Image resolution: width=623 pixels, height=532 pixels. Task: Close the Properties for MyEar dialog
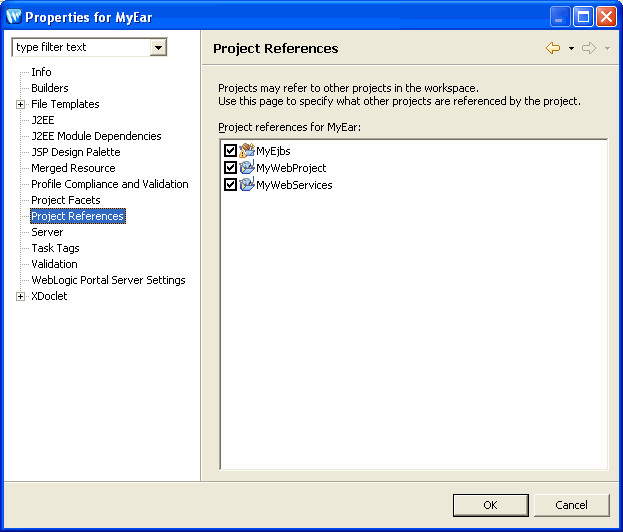pos(607,17)
